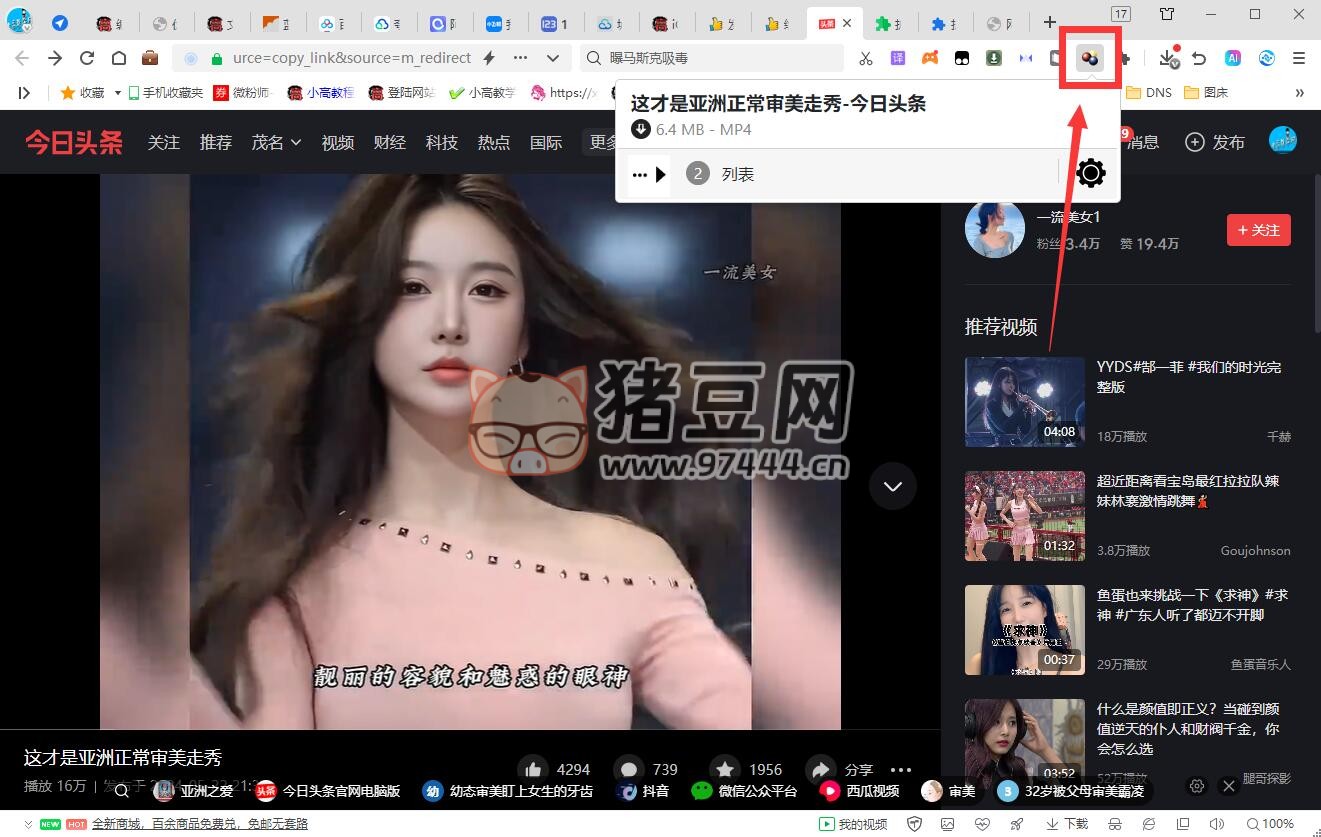The height and width of the screenshot is (837, 1321).
Task: Open the 739 comments icon
Action: pos(629,769)
